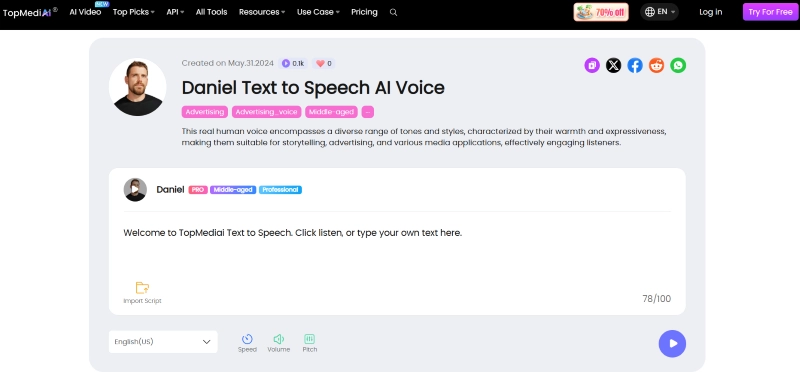The width and height of the screenshot is (800, 376).
Task: Click the blue Professional label
Action: [280, 190]
